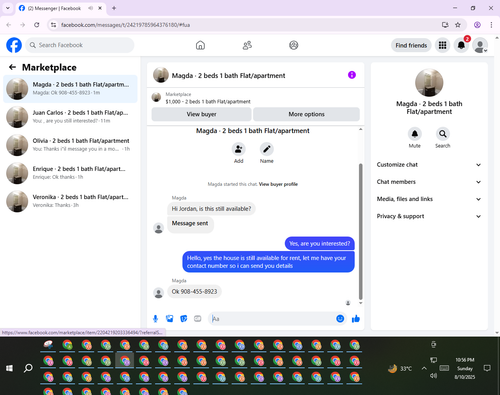Screen dimensions: 500x395
Task: Open the Windows Start menu
Action: (9, 368)
